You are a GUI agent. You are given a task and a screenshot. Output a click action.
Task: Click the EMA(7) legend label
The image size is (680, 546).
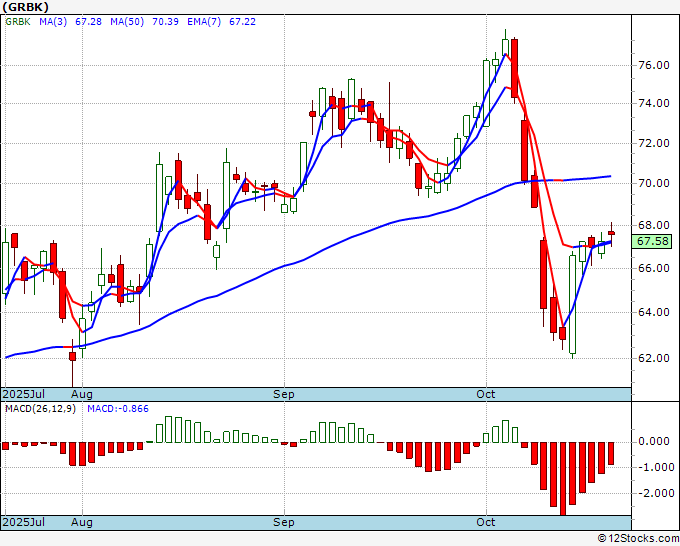[x=204, y=22]
